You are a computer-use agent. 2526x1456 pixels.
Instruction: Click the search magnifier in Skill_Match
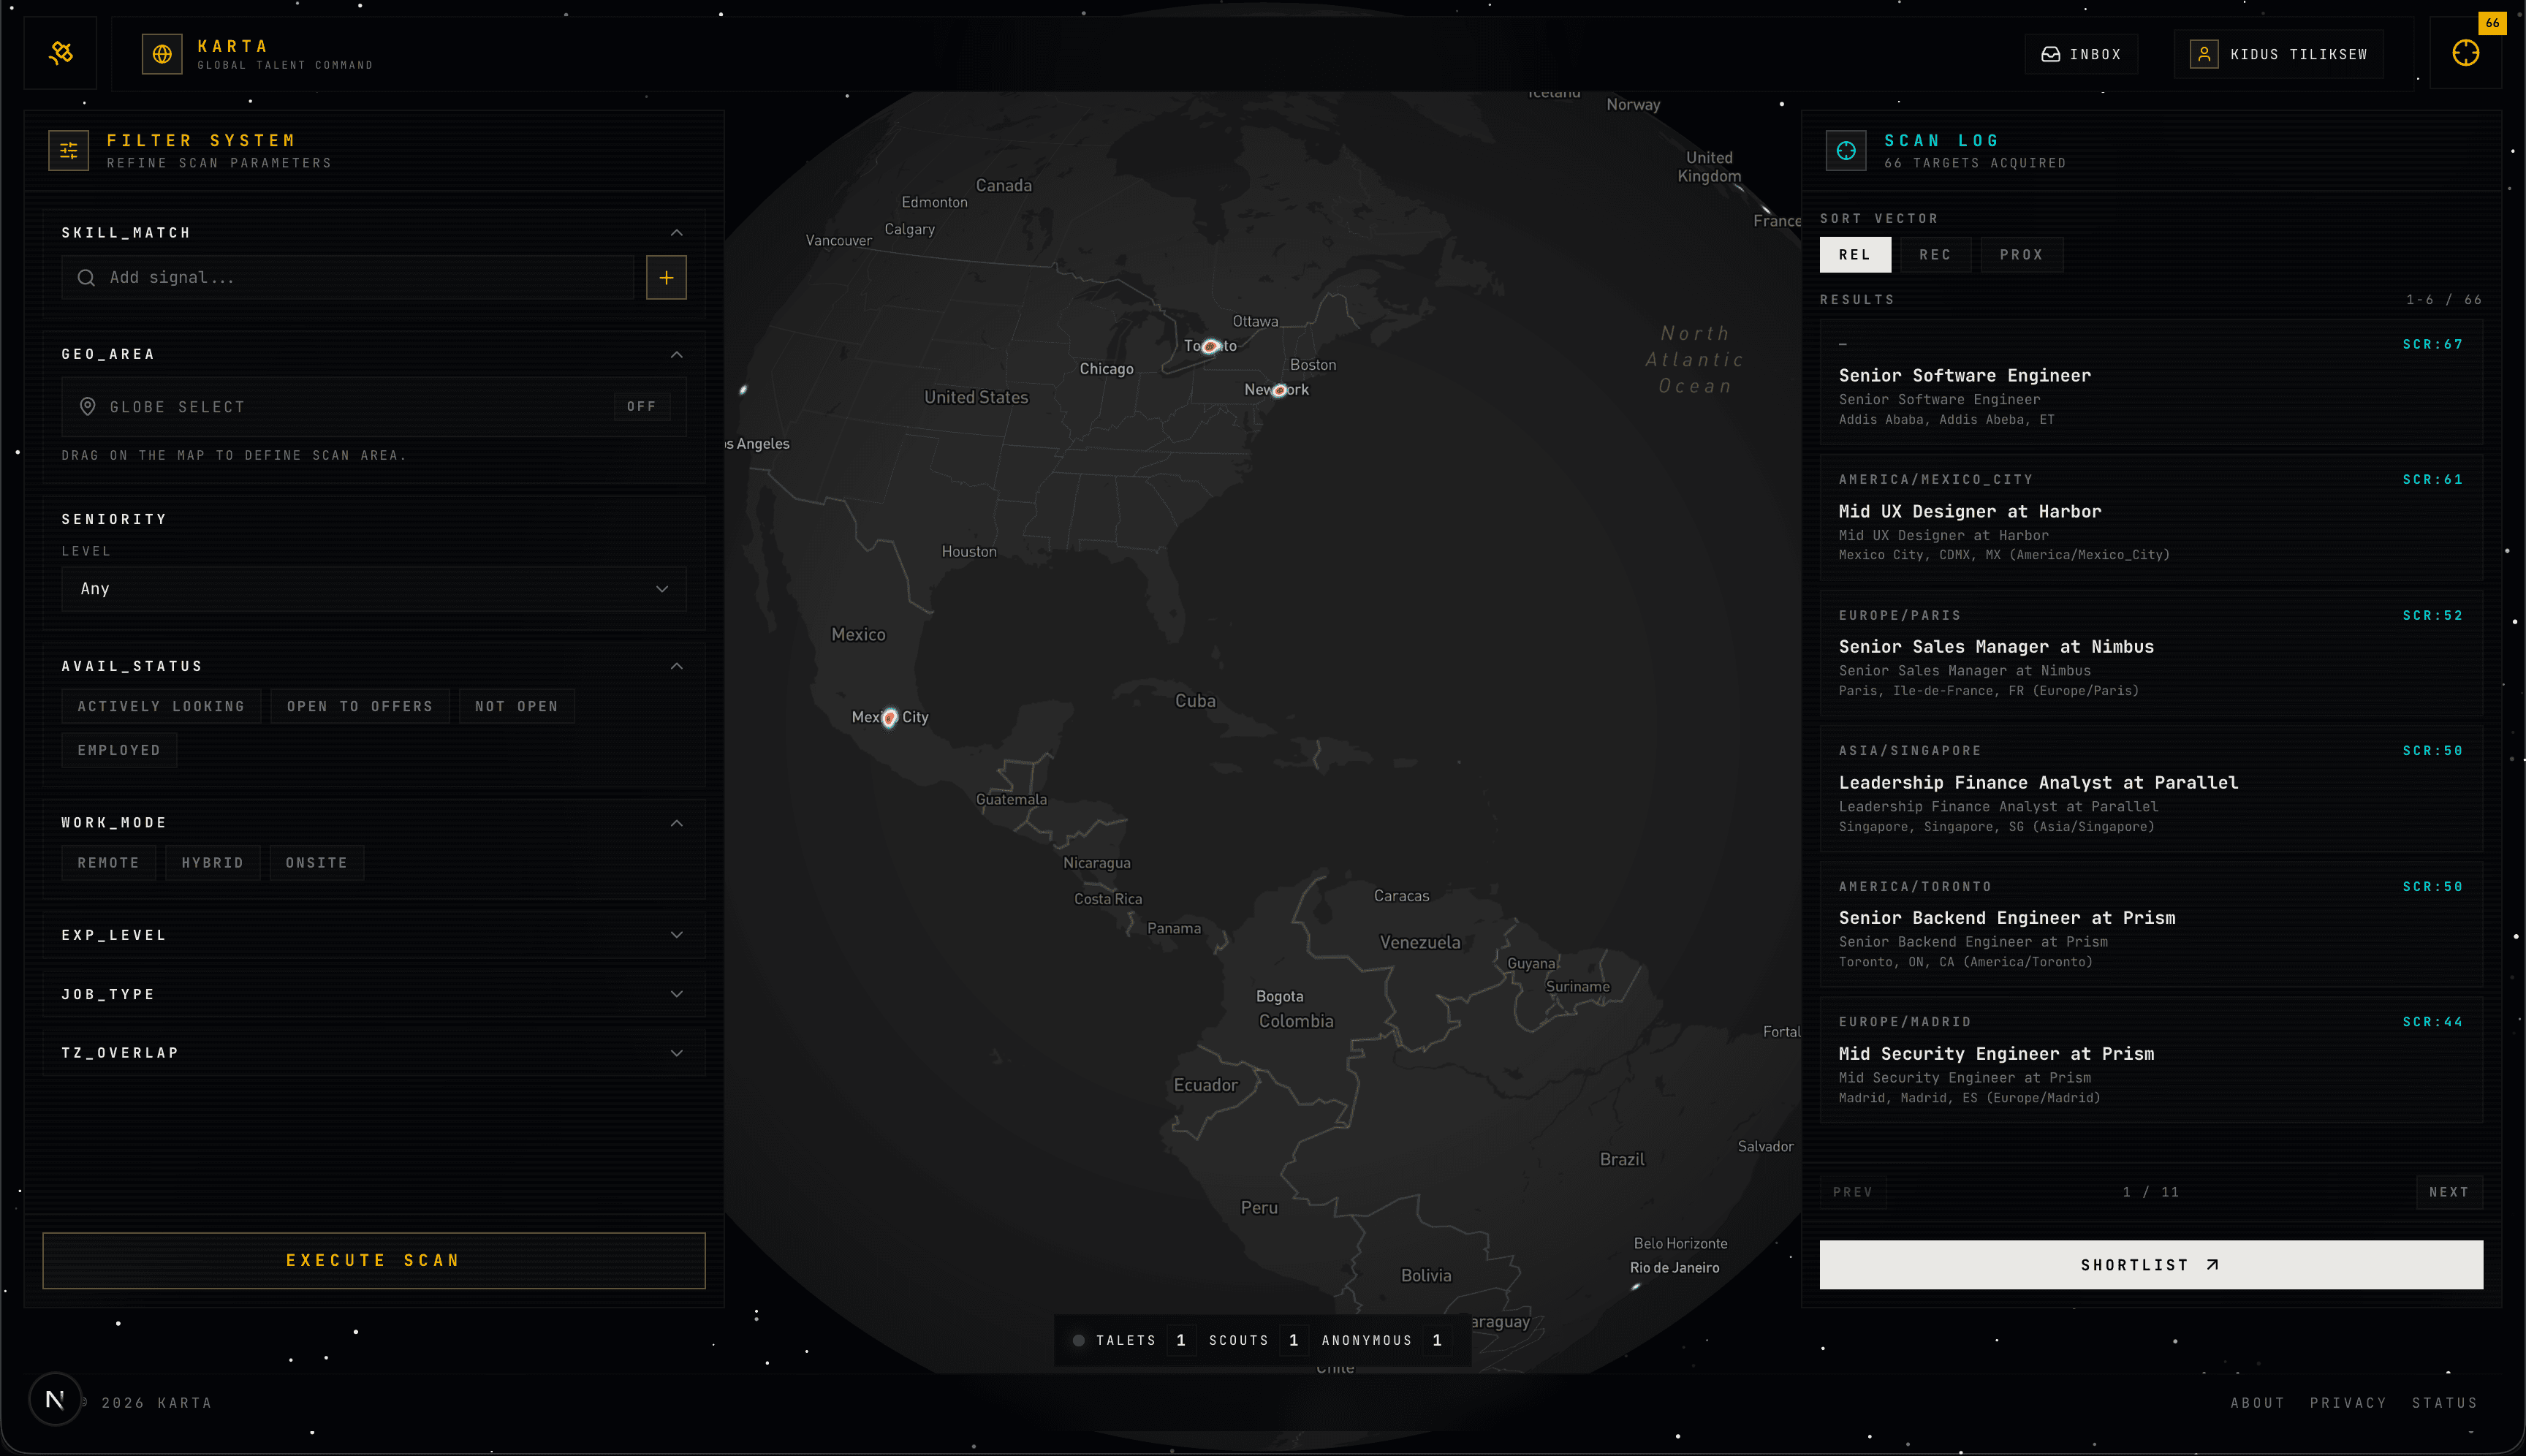86,277
